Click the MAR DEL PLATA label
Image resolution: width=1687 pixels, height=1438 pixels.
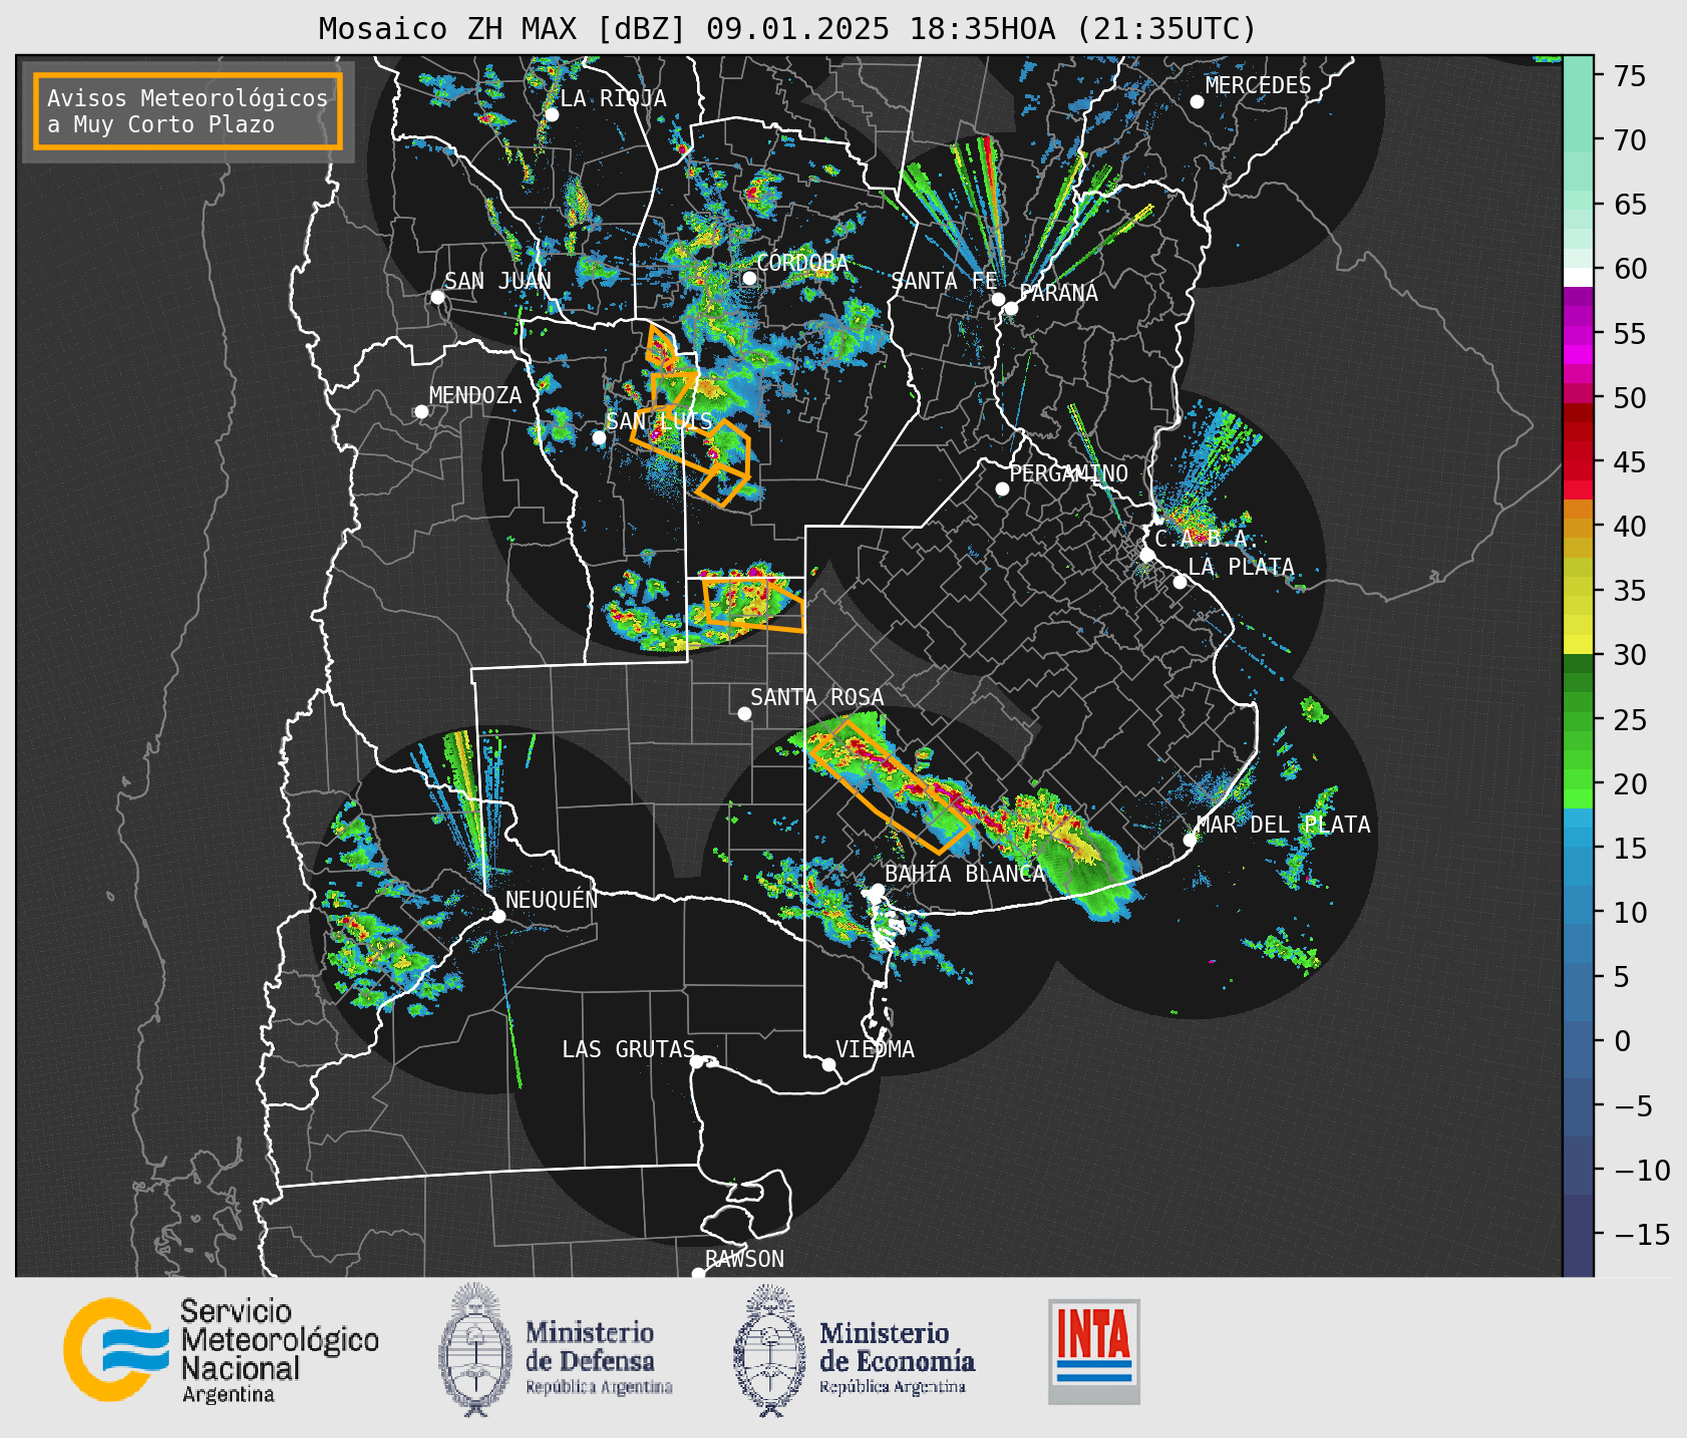pos(1283,825)
